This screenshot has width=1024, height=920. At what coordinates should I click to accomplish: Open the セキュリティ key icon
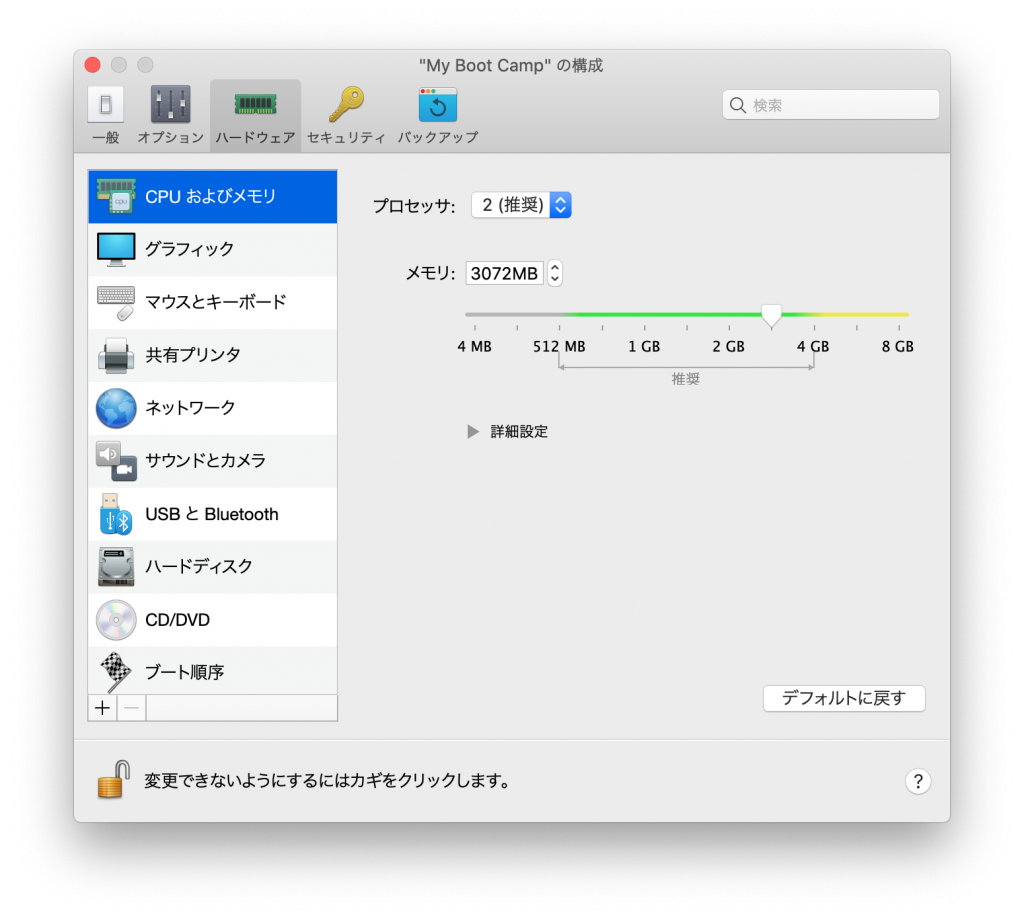[346, 104]
